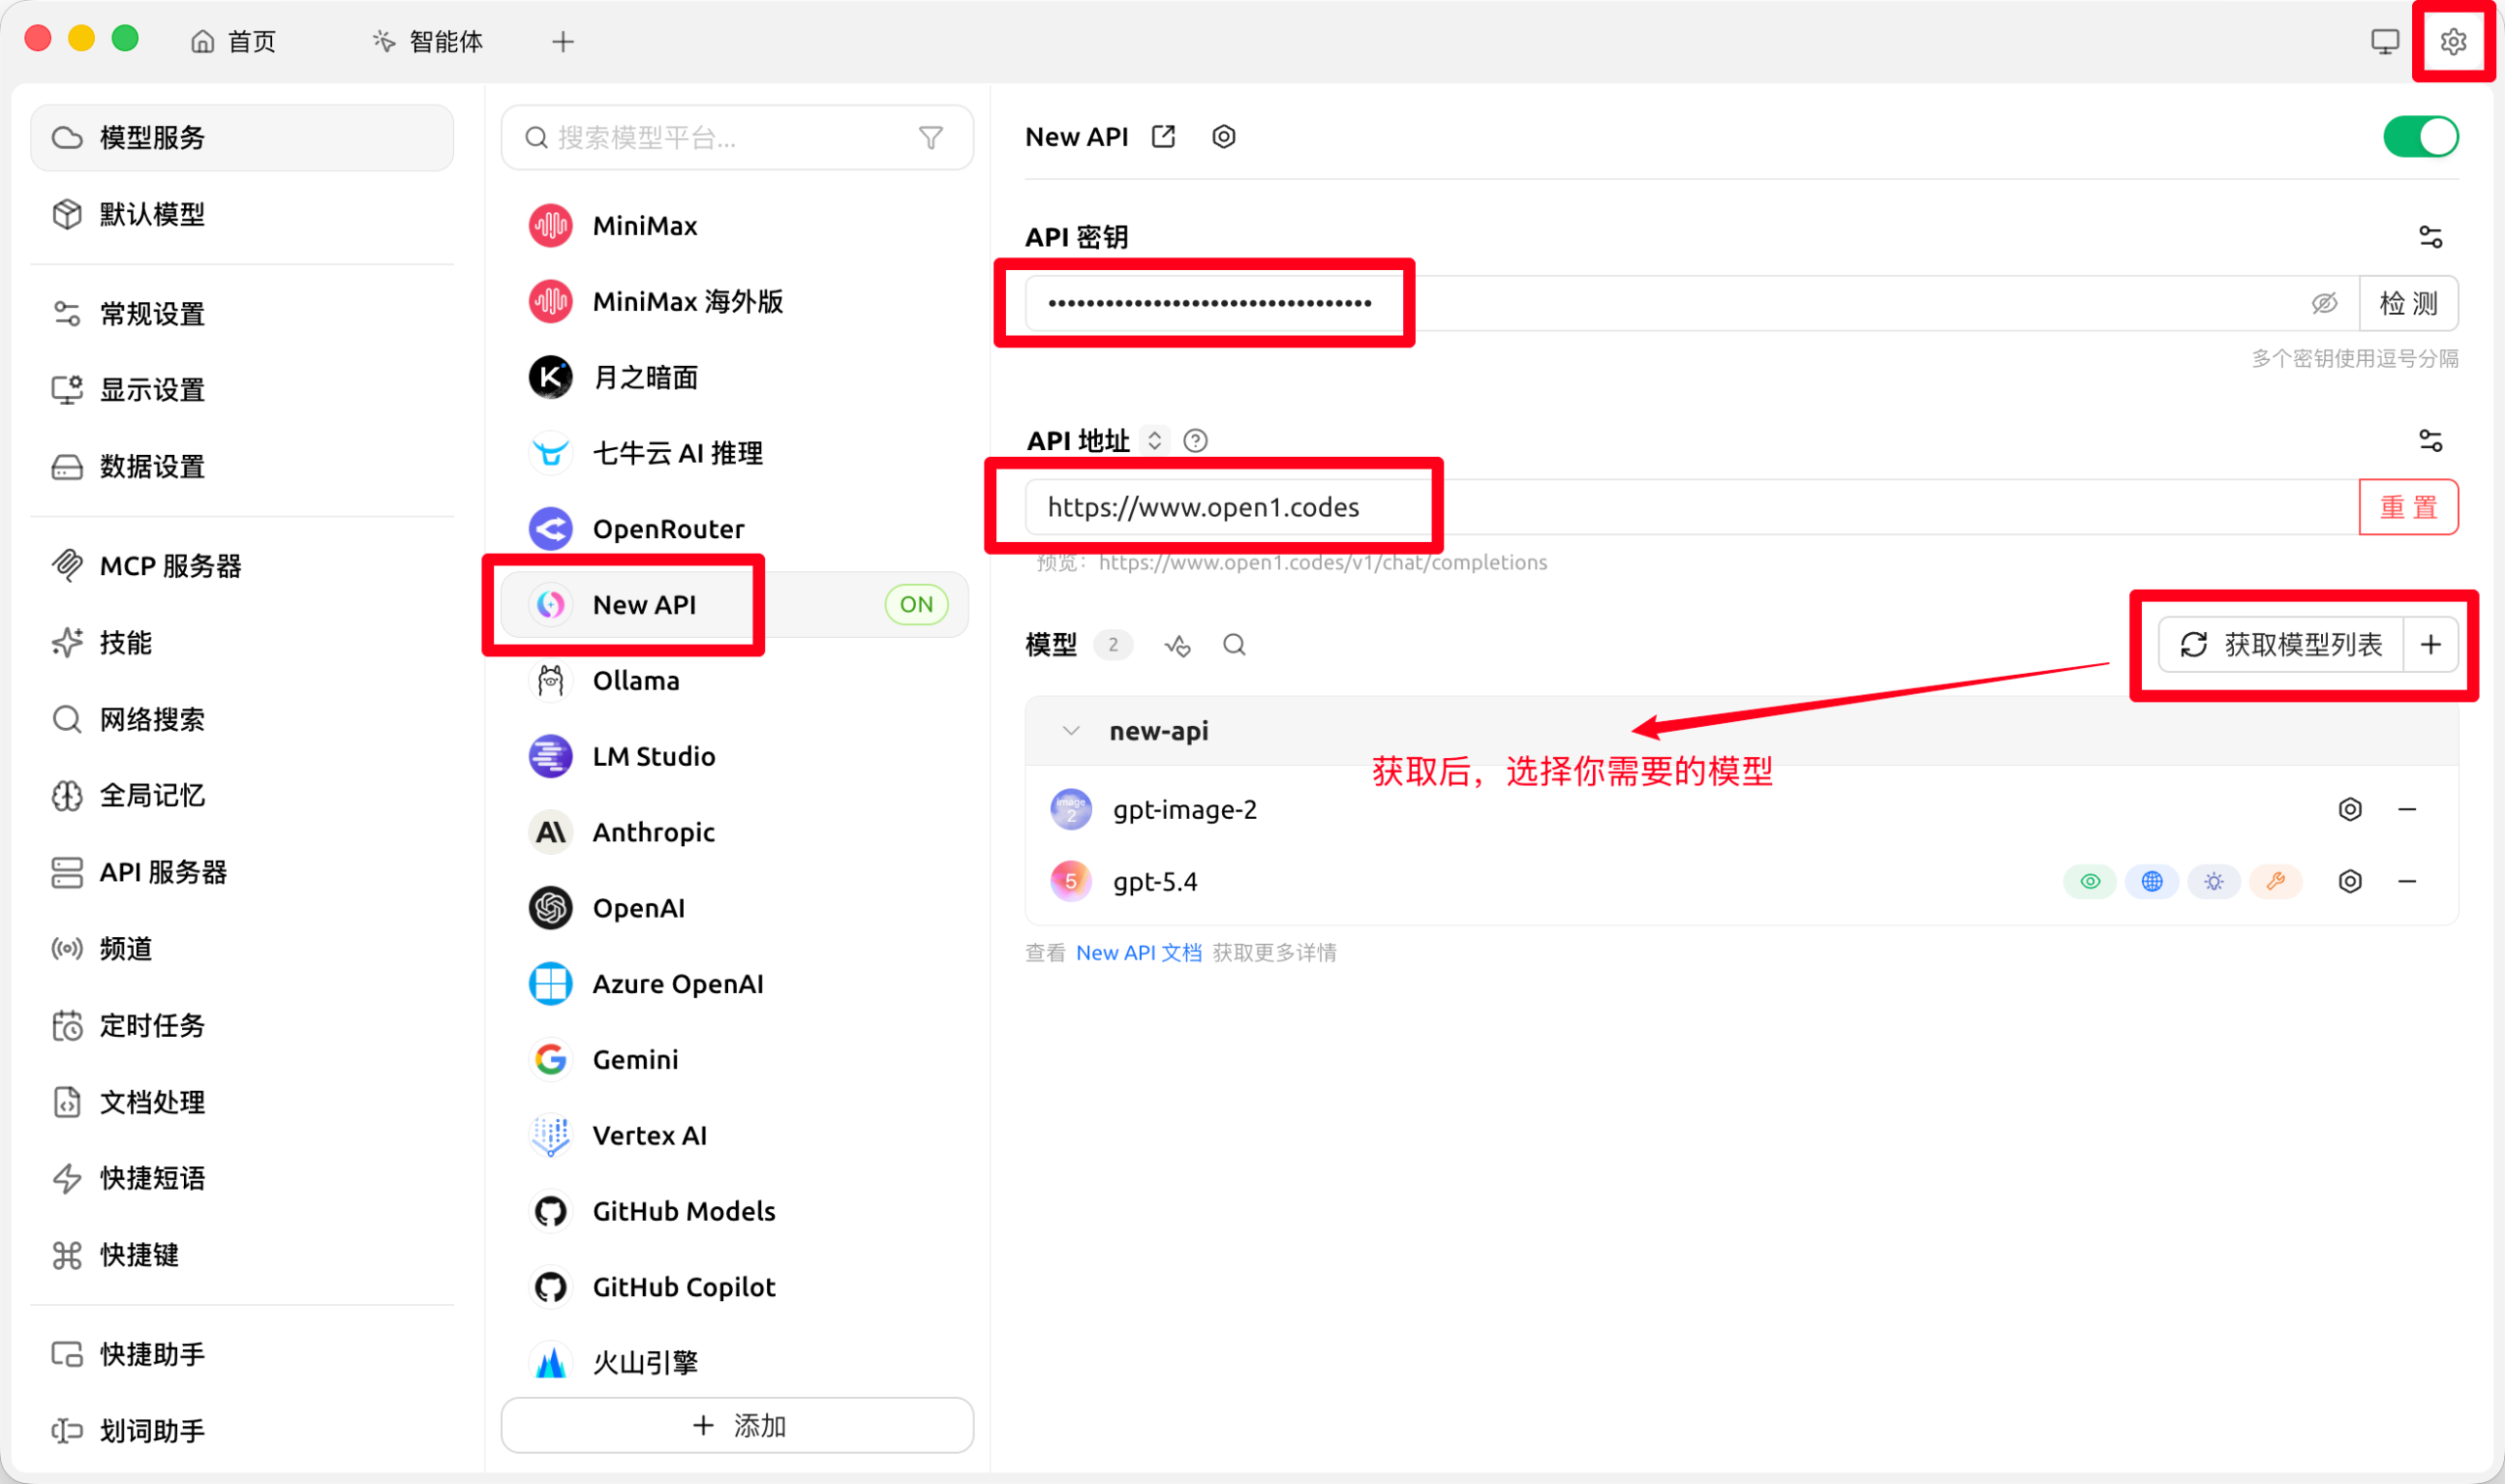Remove gpt-image-2 model with minus icon
The image size is (2505, 1484).
(2406, 809)
